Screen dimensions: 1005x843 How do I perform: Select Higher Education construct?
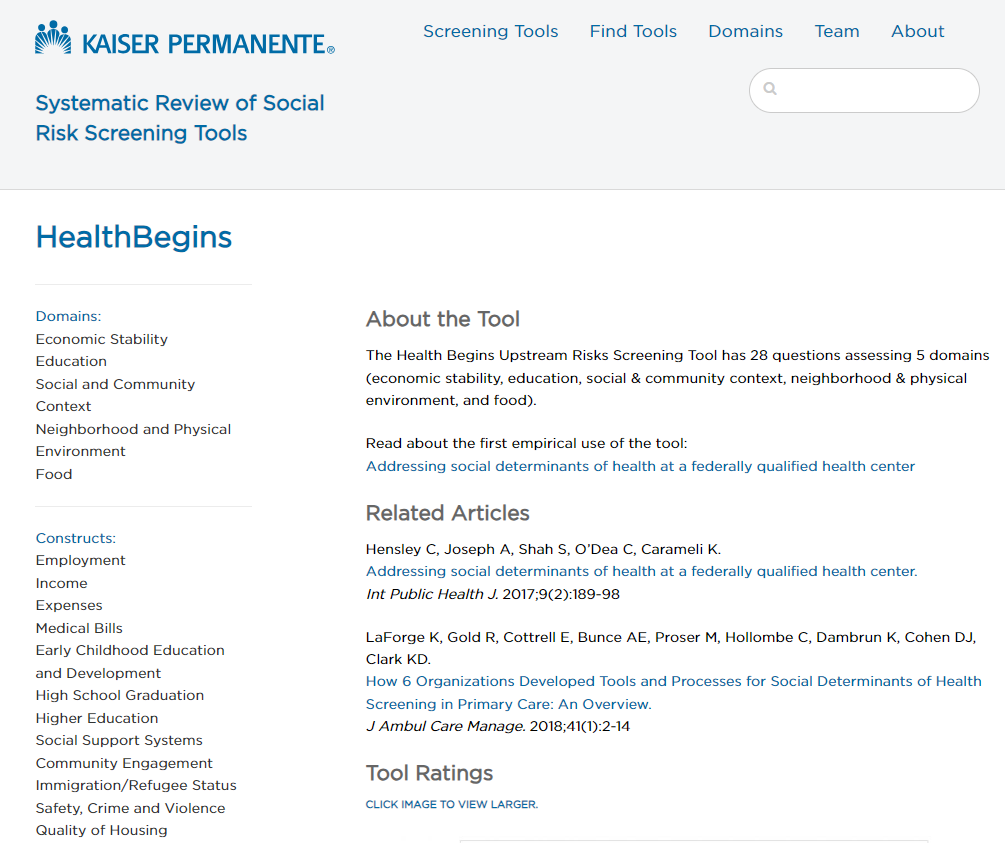pos(97,718)
